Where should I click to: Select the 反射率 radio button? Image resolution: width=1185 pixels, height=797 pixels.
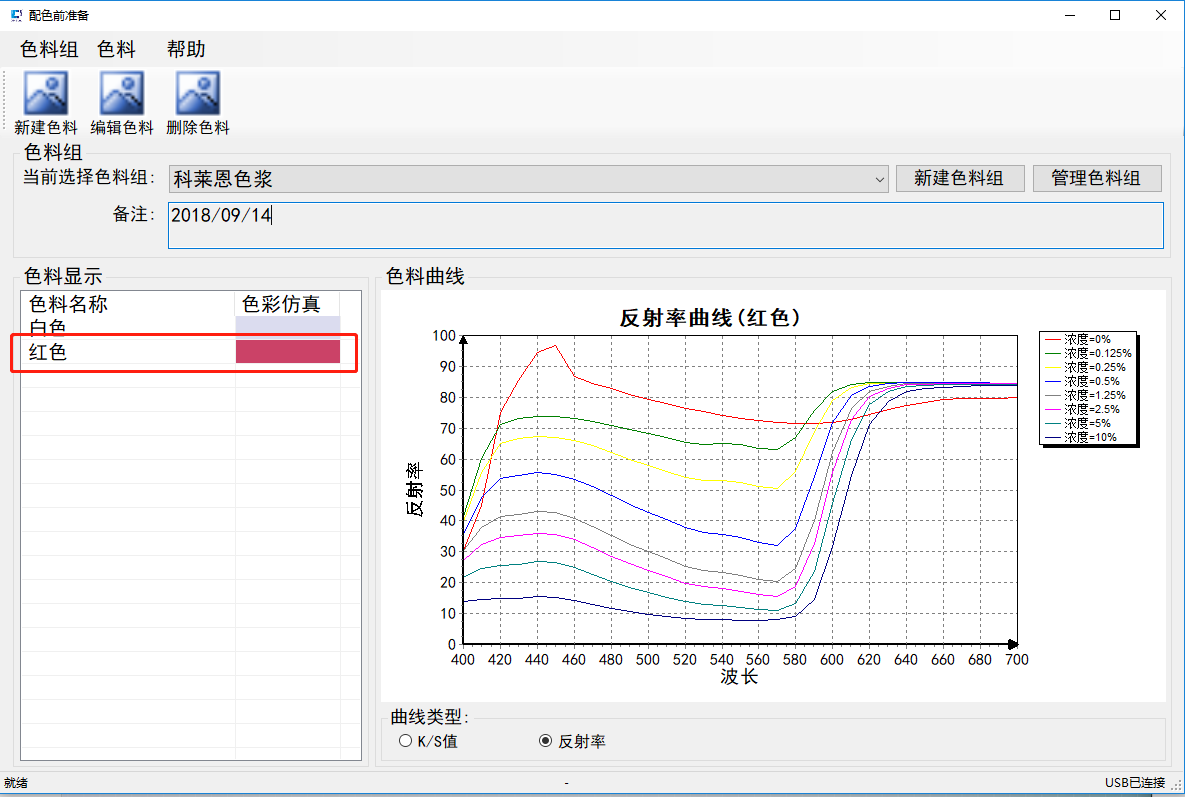pos(545,741)
